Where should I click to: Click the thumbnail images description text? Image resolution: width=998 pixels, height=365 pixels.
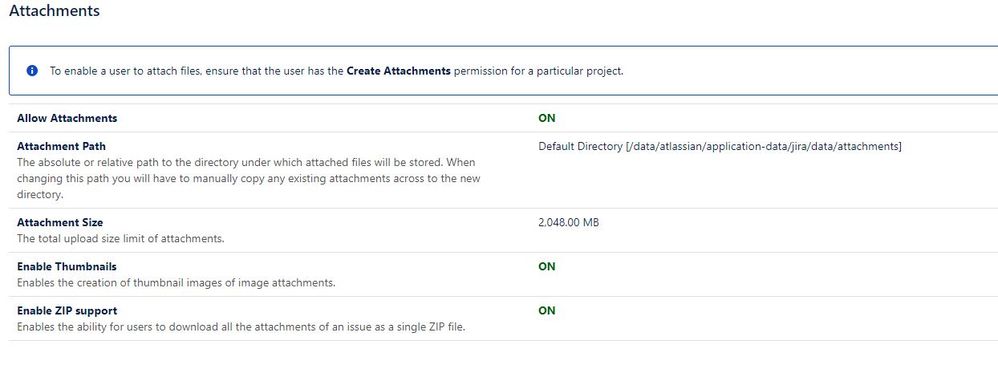click(176, 283)
